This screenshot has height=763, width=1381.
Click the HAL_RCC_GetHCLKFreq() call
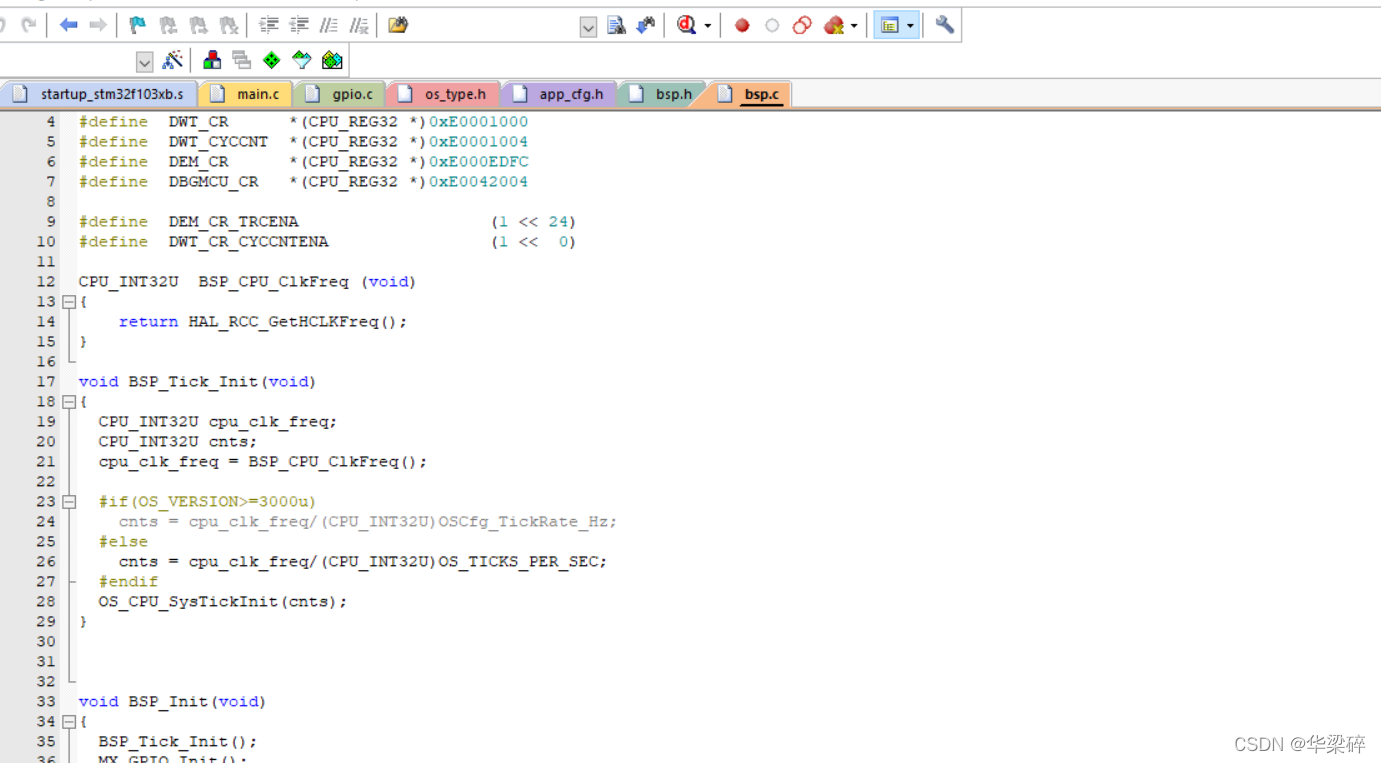pos(293,322)
